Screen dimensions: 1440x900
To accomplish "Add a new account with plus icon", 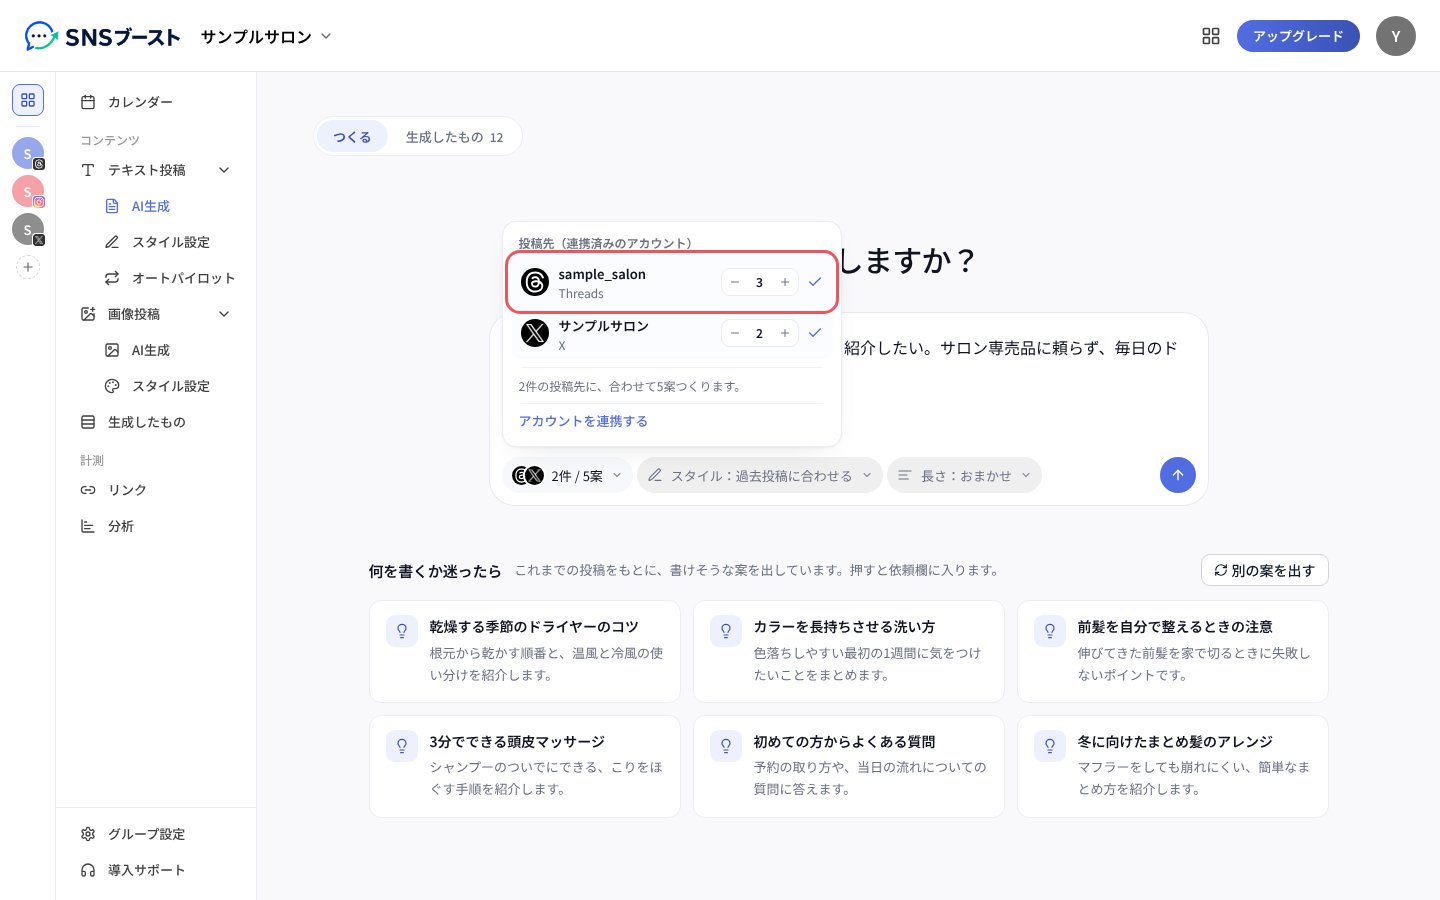I will [x=28, y=267].
